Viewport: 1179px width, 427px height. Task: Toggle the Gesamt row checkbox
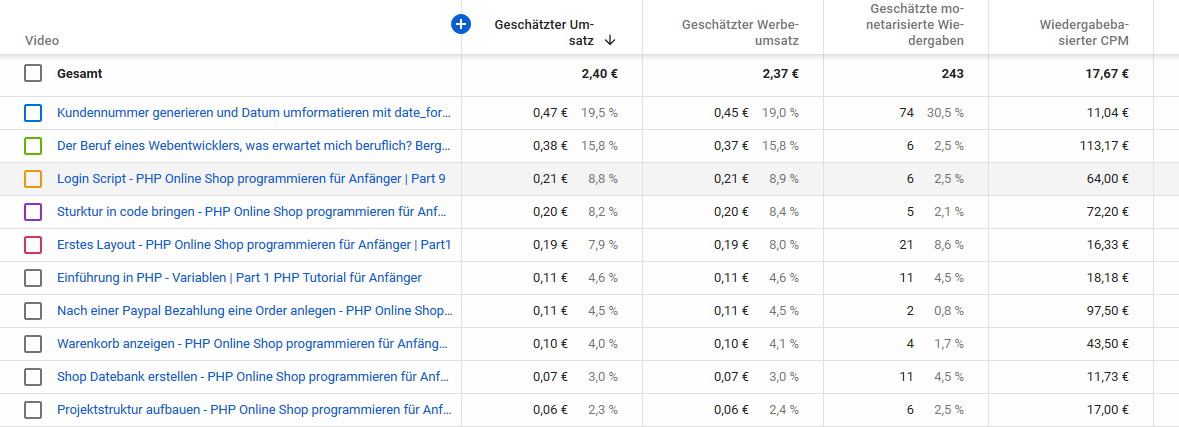[x=33, y=73]
